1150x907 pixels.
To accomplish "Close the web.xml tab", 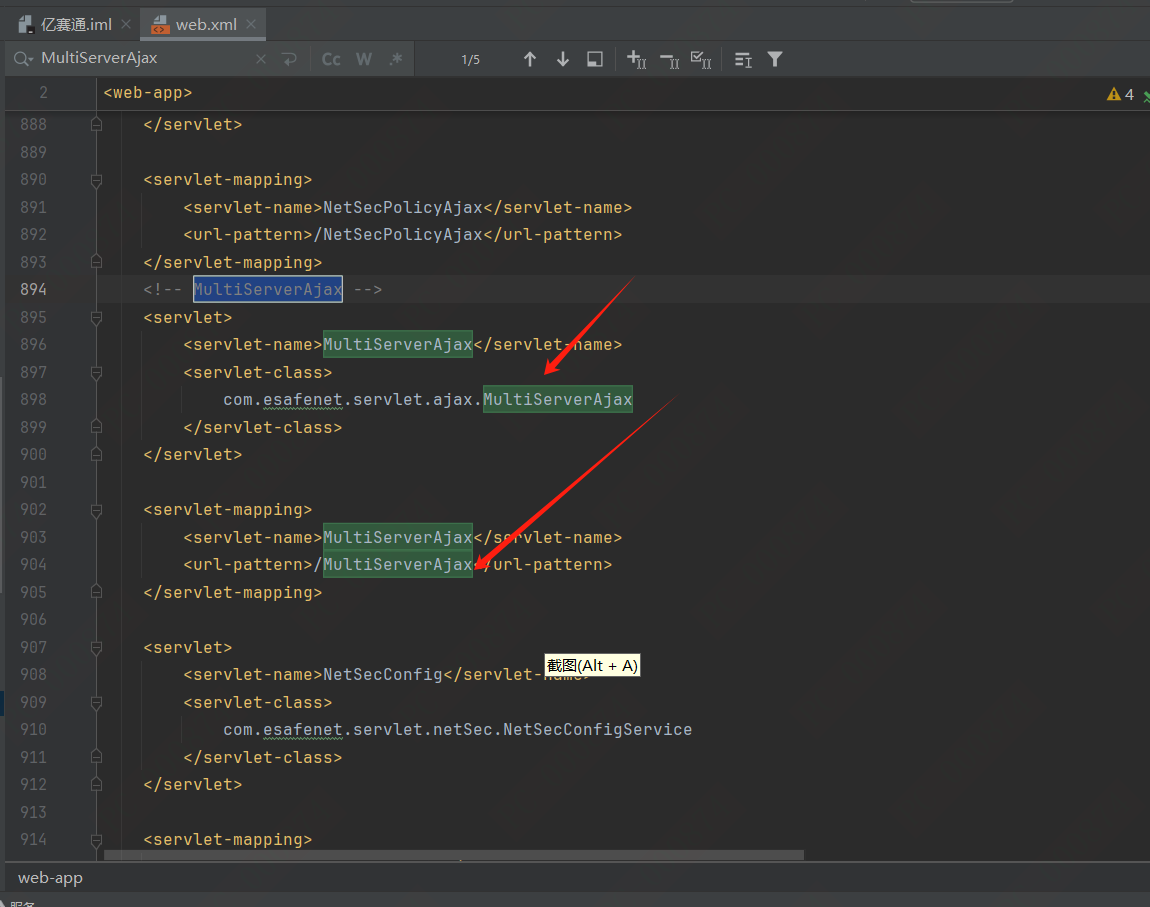I will [252, 24].
